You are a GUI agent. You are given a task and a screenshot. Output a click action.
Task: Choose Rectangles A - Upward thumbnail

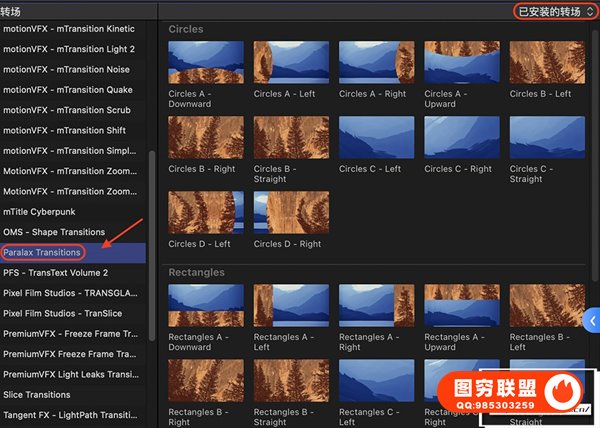[461, 306]
